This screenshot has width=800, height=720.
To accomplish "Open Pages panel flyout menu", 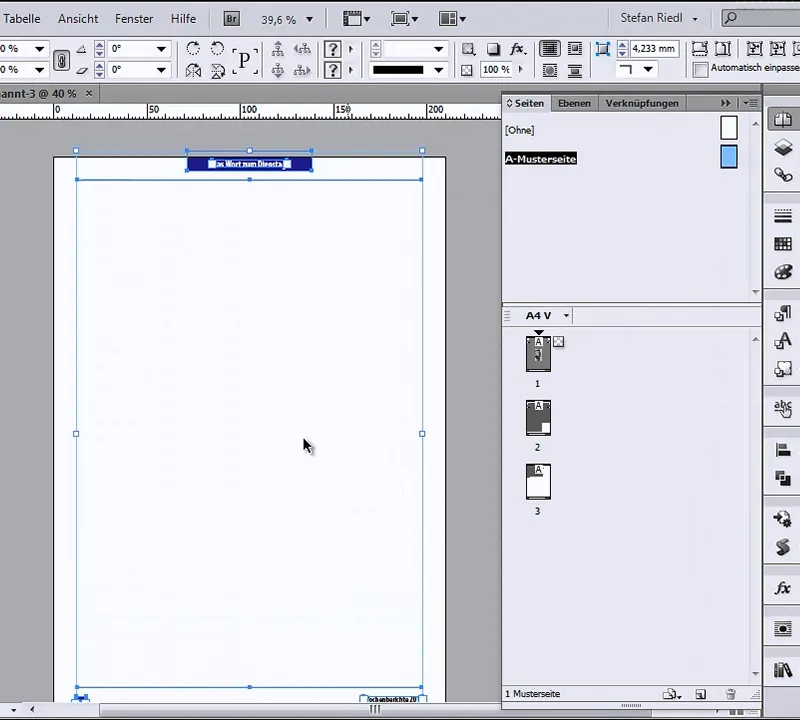I will (750, 103).
